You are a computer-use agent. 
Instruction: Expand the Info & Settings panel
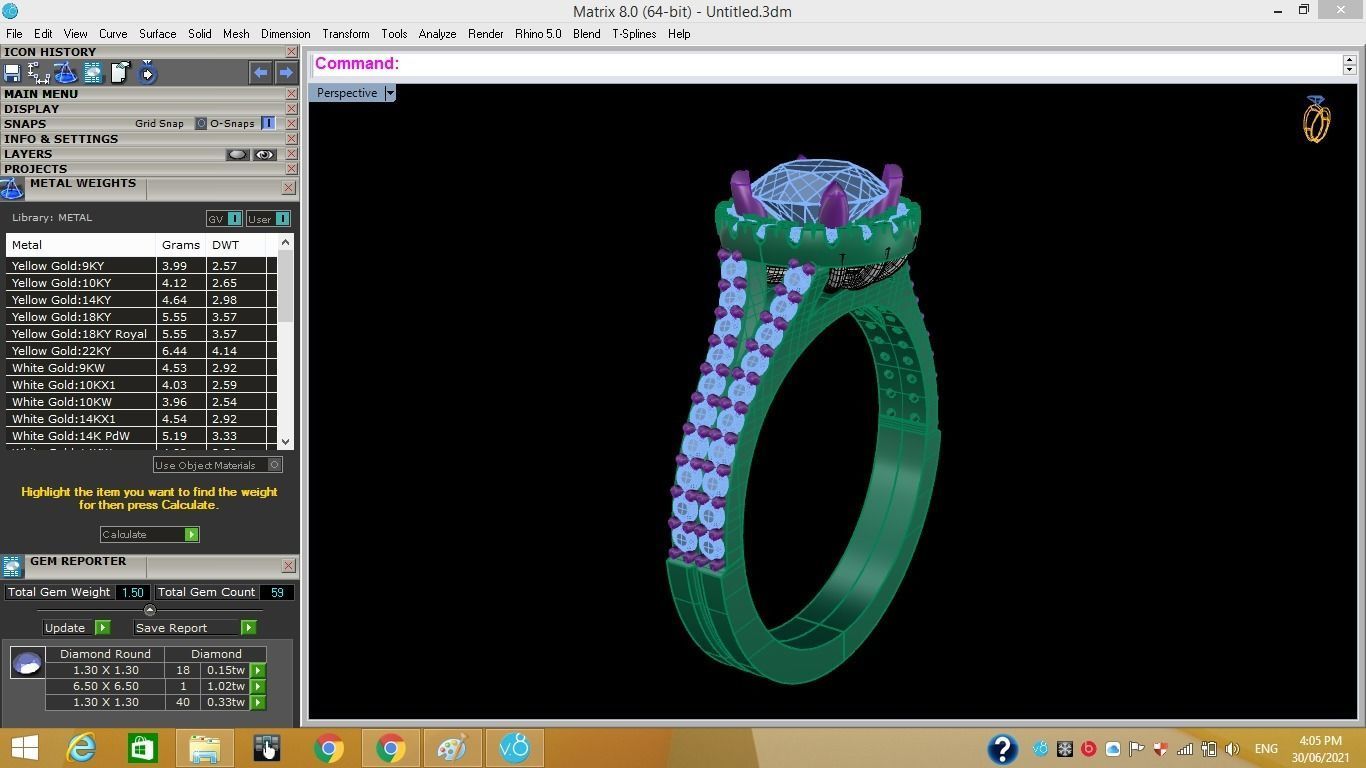[x=61, y=139]
